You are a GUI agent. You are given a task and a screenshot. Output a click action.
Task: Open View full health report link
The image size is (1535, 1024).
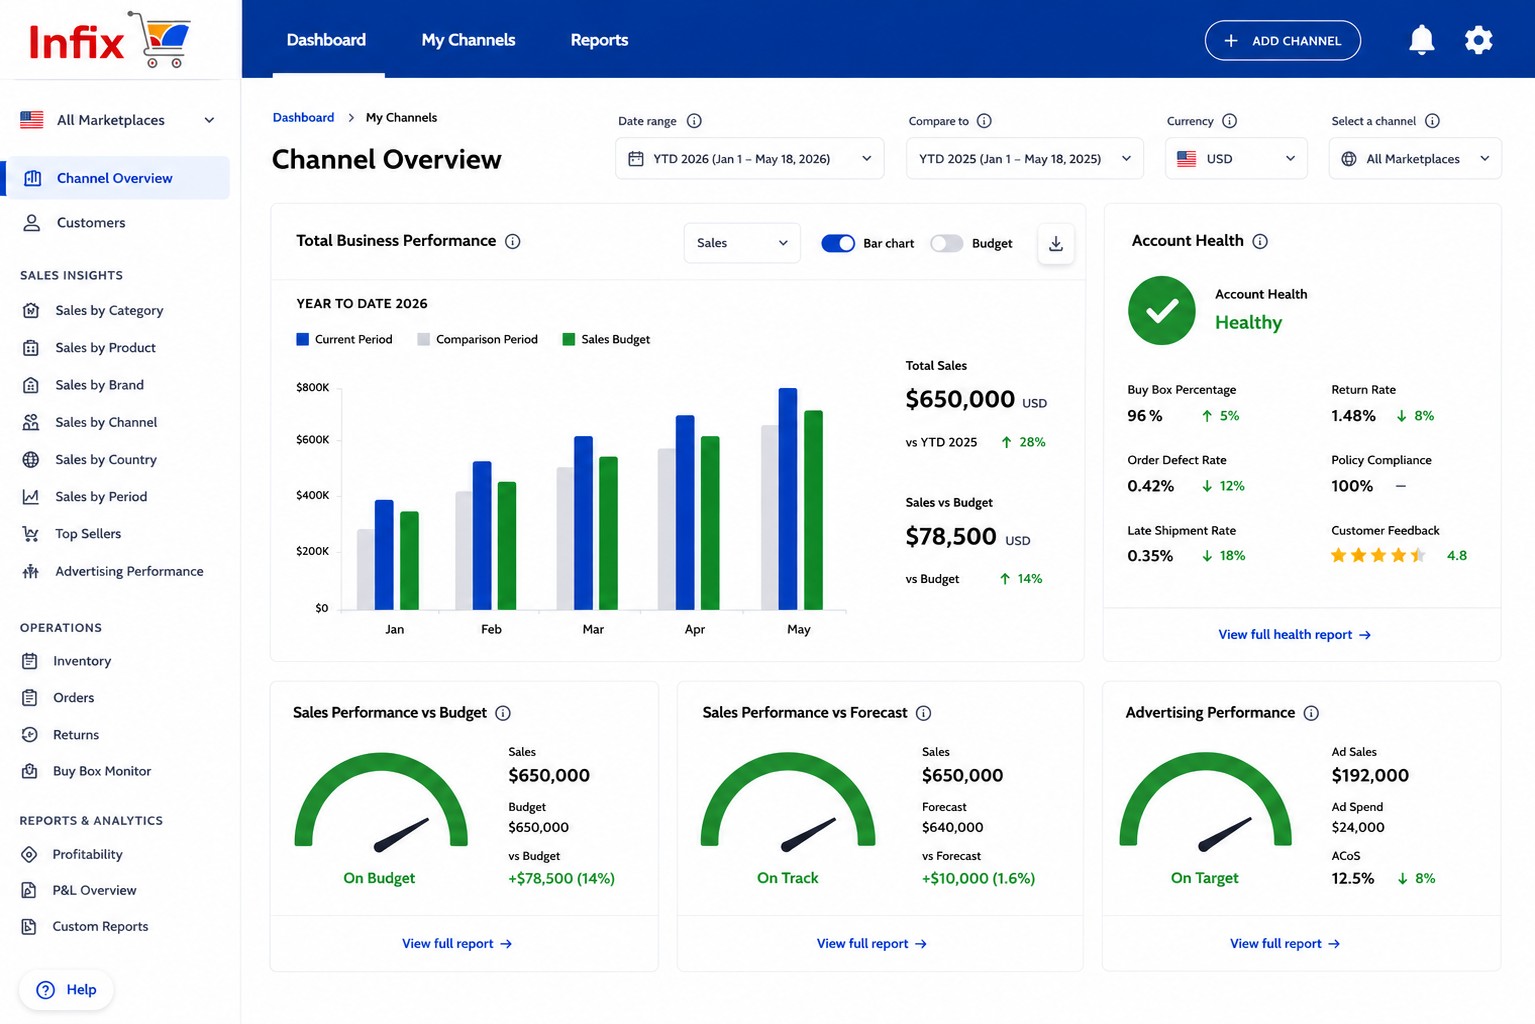point(1294,635)
